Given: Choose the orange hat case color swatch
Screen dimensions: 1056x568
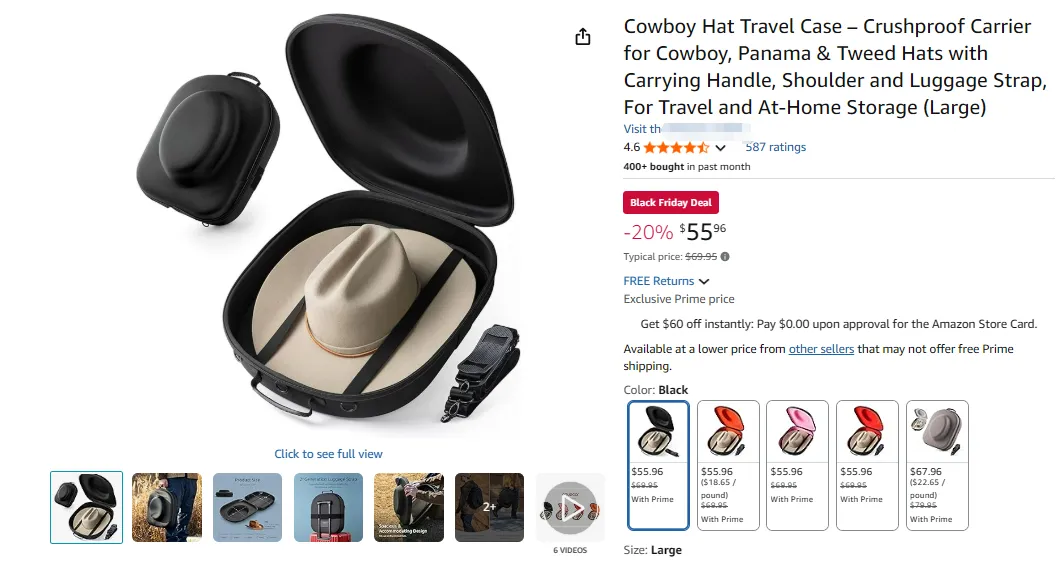Looking at the screenshot, I should [727, 464].
